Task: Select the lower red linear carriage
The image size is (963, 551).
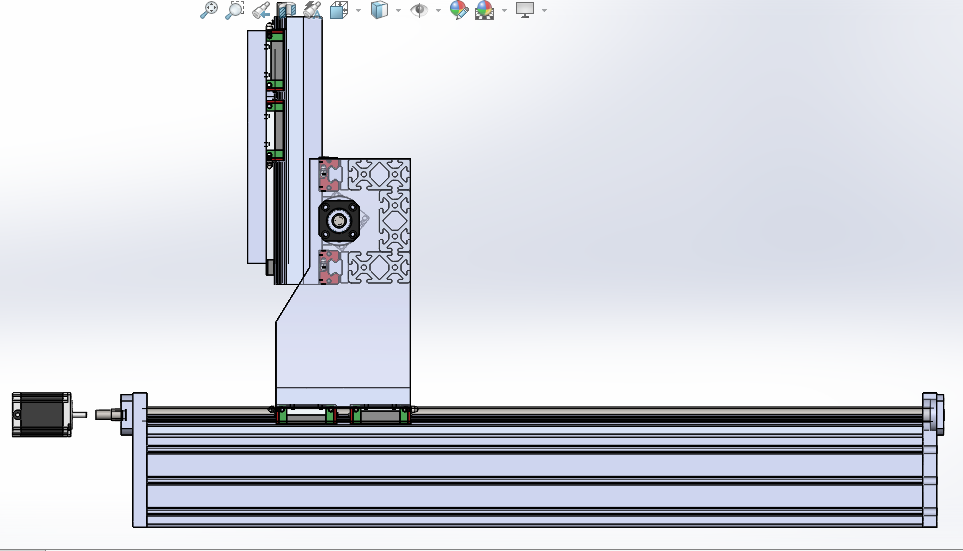Action: [x=329, y=267]
